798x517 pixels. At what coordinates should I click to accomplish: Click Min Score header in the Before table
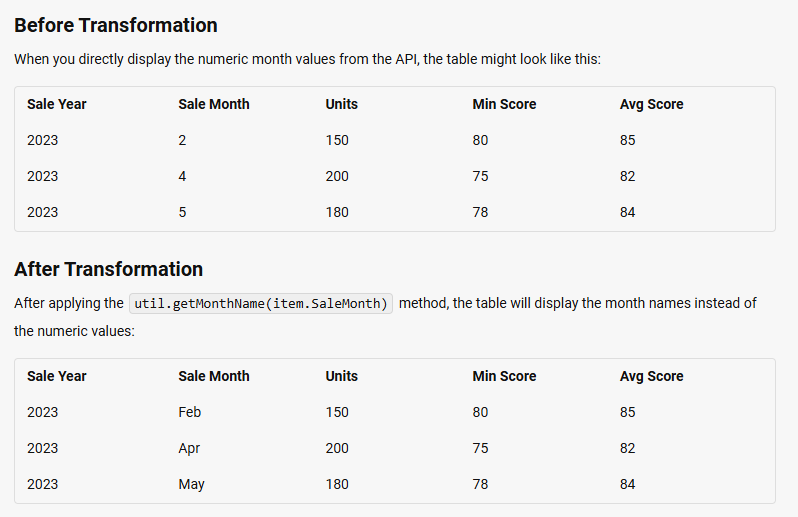(x=504, y=104)
